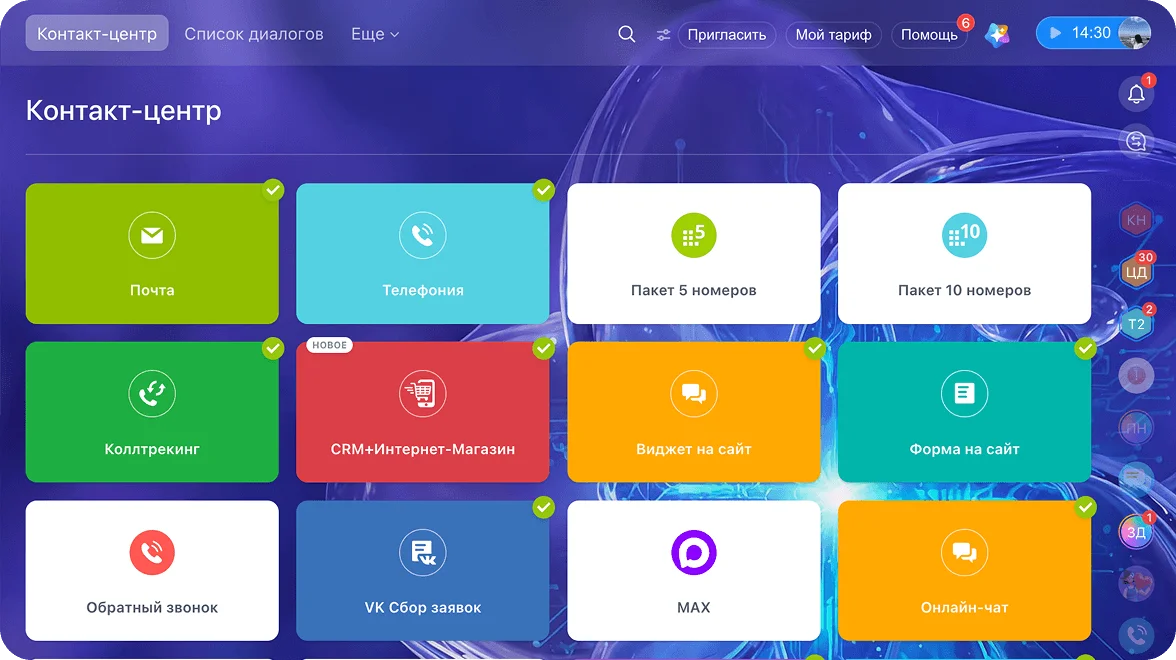This screenshot has width=1176, height=660.
Task: Open Мой тариф
Action: [833, 34]
